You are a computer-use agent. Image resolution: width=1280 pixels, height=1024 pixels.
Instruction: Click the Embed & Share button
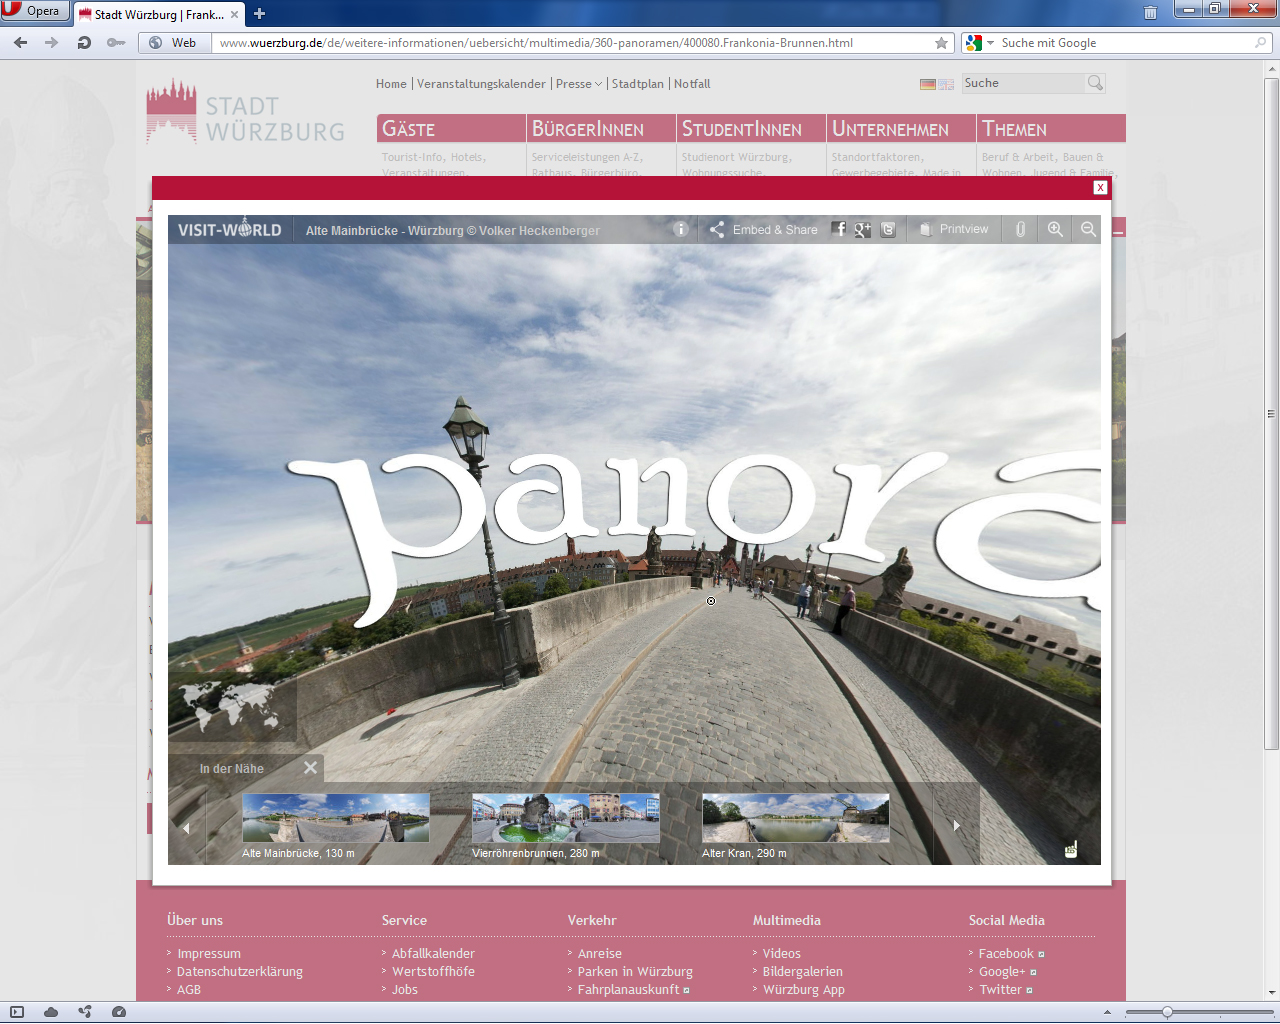[x=764, y=230]
